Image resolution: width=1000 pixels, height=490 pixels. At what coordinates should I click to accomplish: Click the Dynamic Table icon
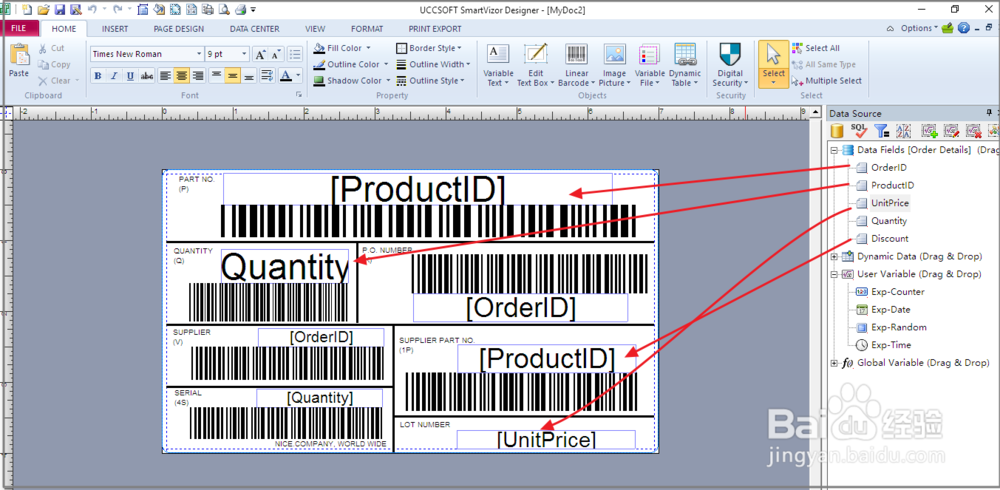pyautogui.click(x=685, y=54)
